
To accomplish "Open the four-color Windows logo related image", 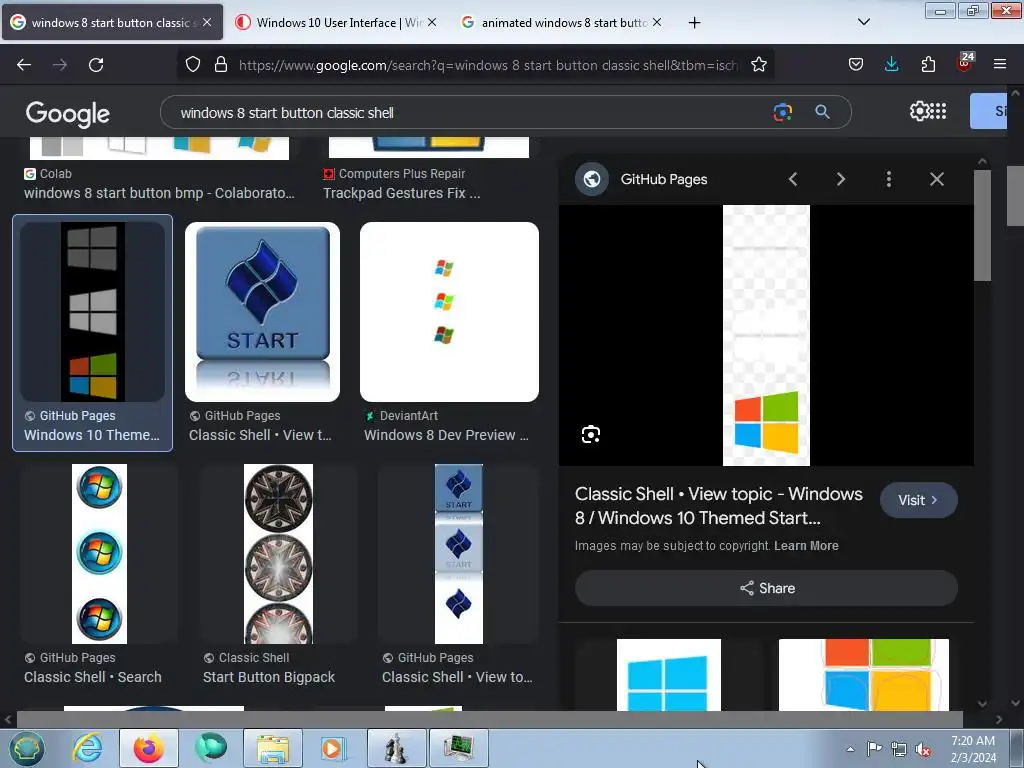I will point(863,675).
